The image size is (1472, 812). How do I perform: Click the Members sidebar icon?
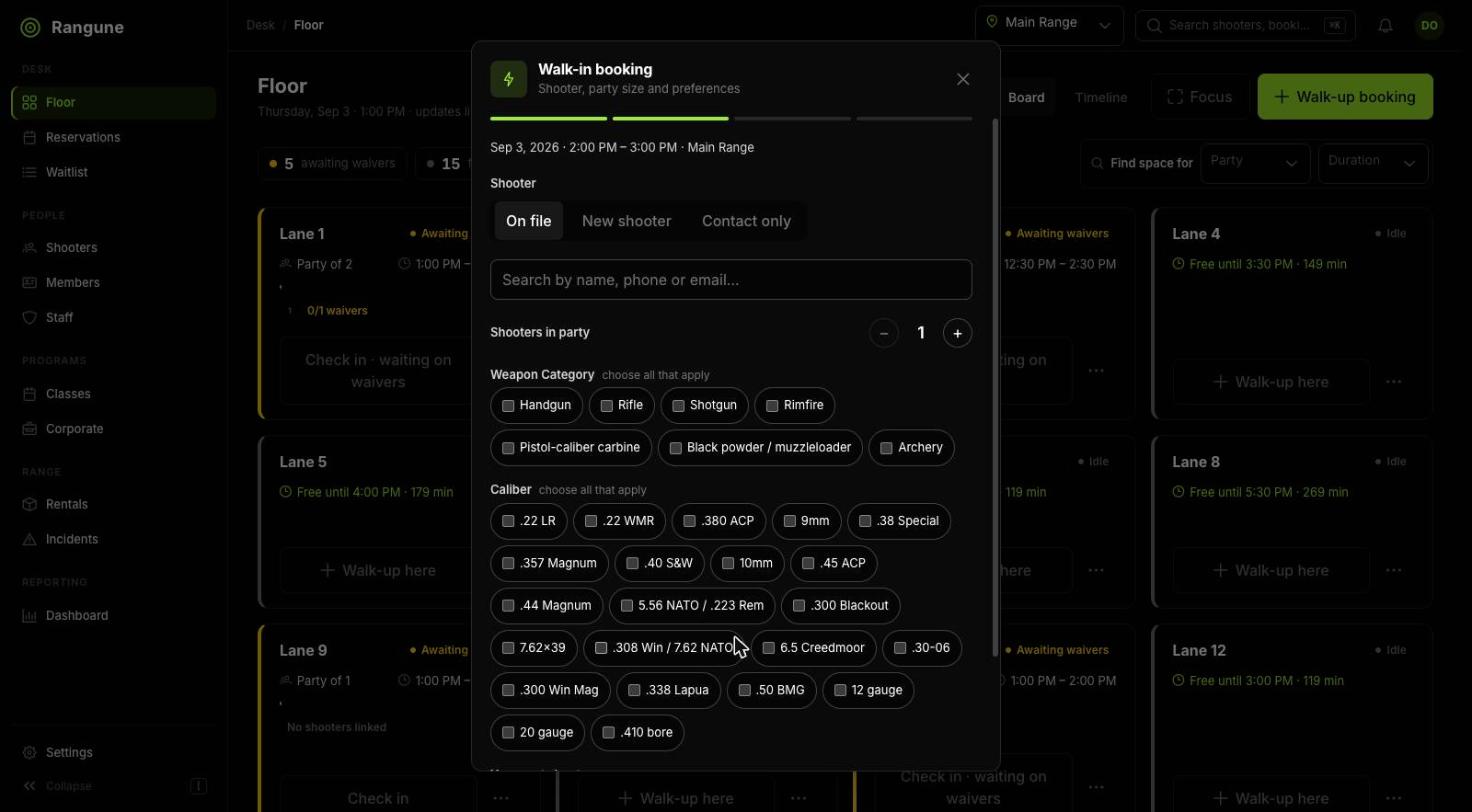[x=30, y=282]
